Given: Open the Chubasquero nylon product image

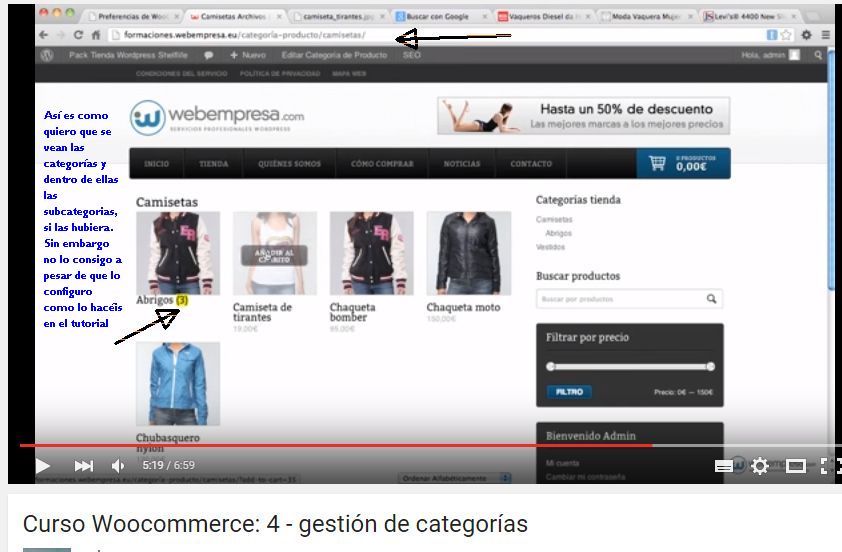Looking at the screenshot, I should [178, 384].
